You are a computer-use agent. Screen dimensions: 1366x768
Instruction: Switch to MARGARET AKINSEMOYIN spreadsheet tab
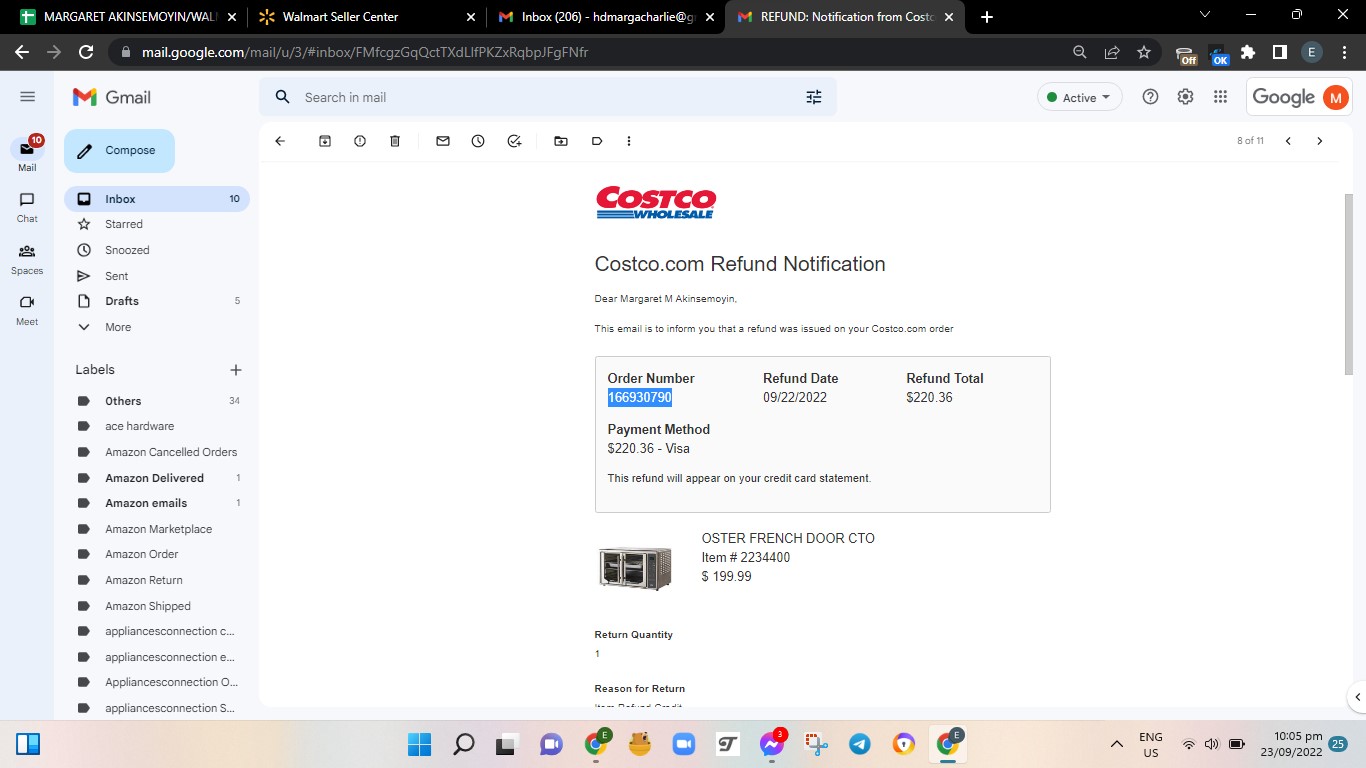coord(129,17)
